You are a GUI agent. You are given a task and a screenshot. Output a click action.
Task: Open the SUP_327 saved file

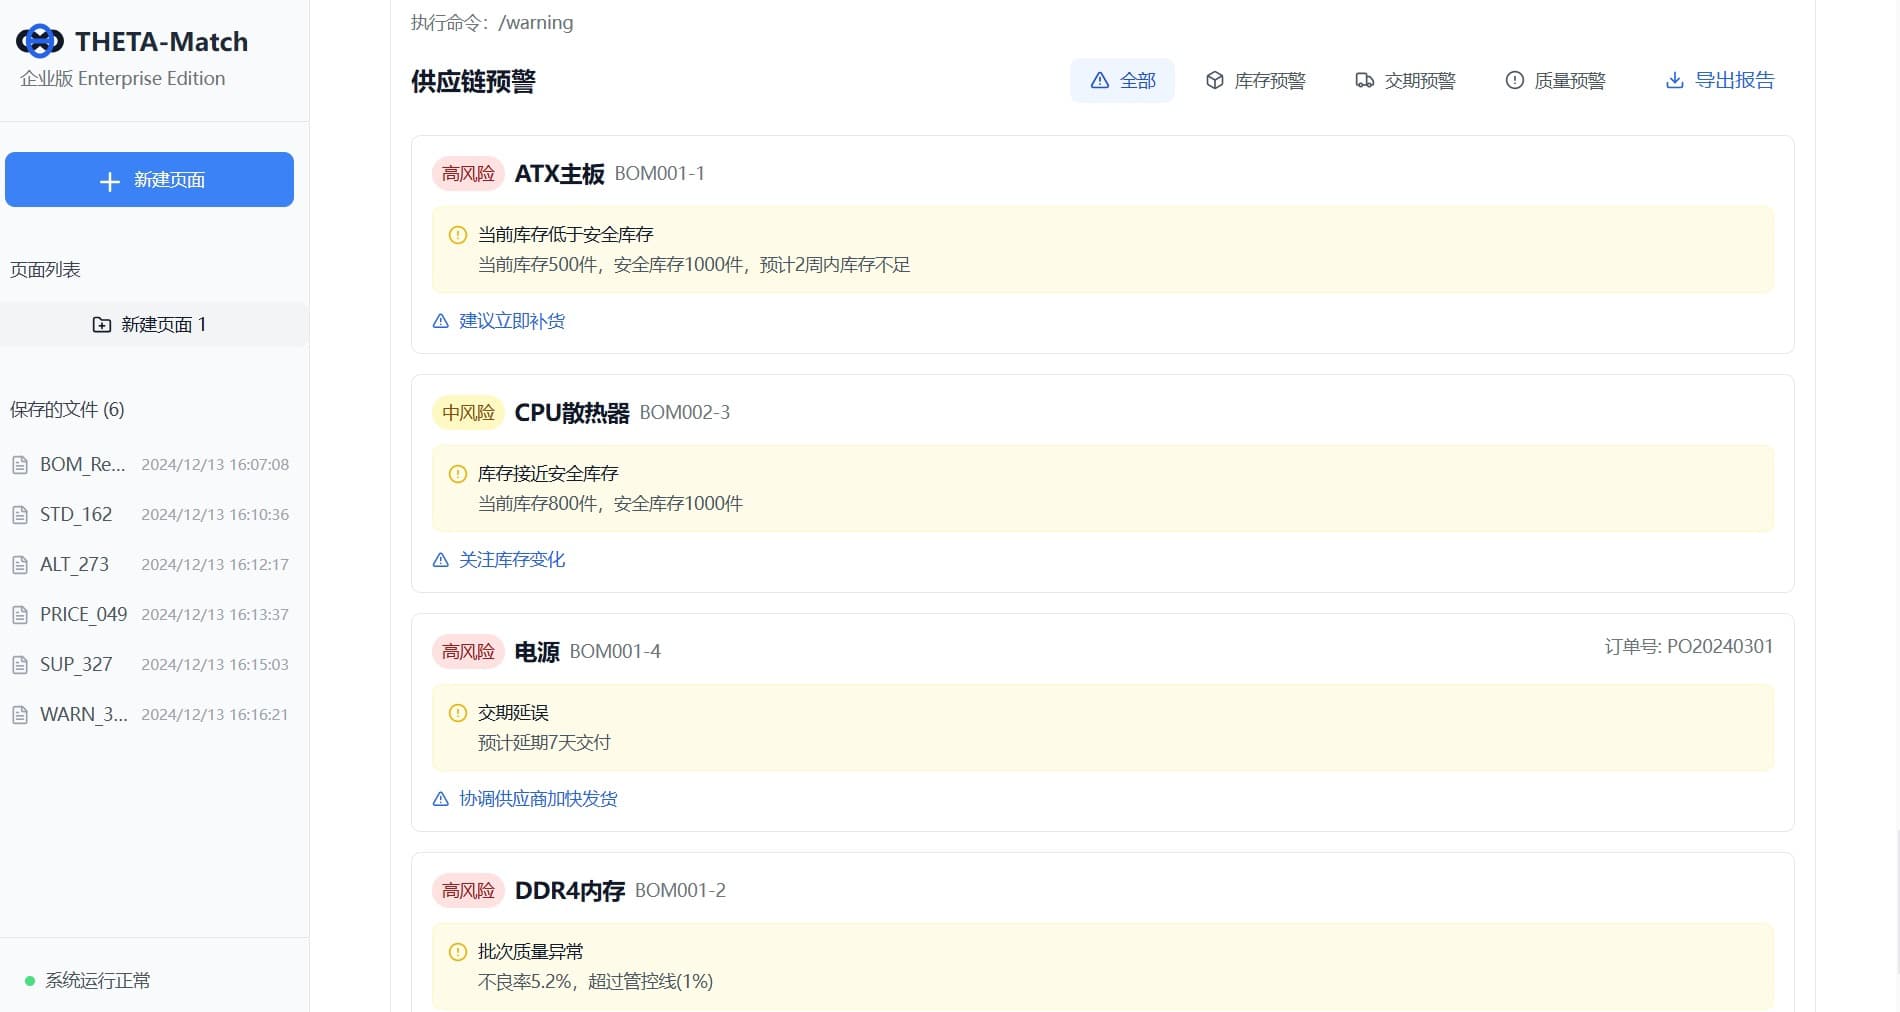click(x=76, y=665)
